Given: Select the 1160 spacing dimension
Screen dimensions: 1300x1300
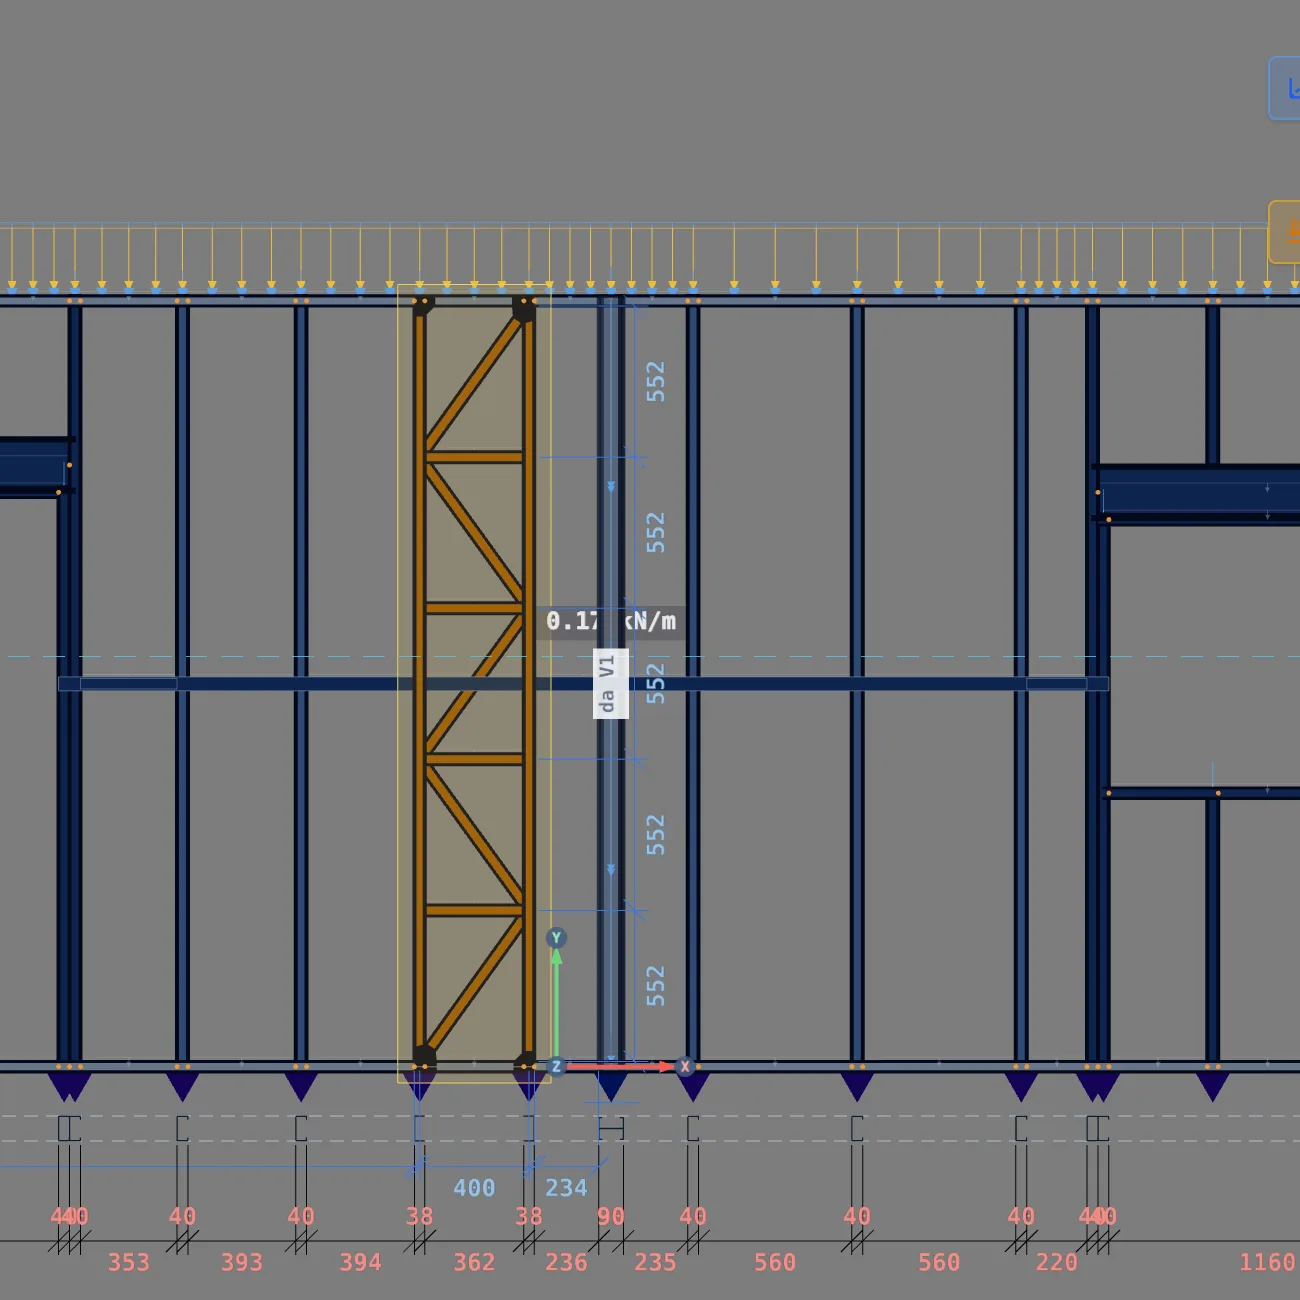Looking at the screenshot, I should click(1267, 1263).
